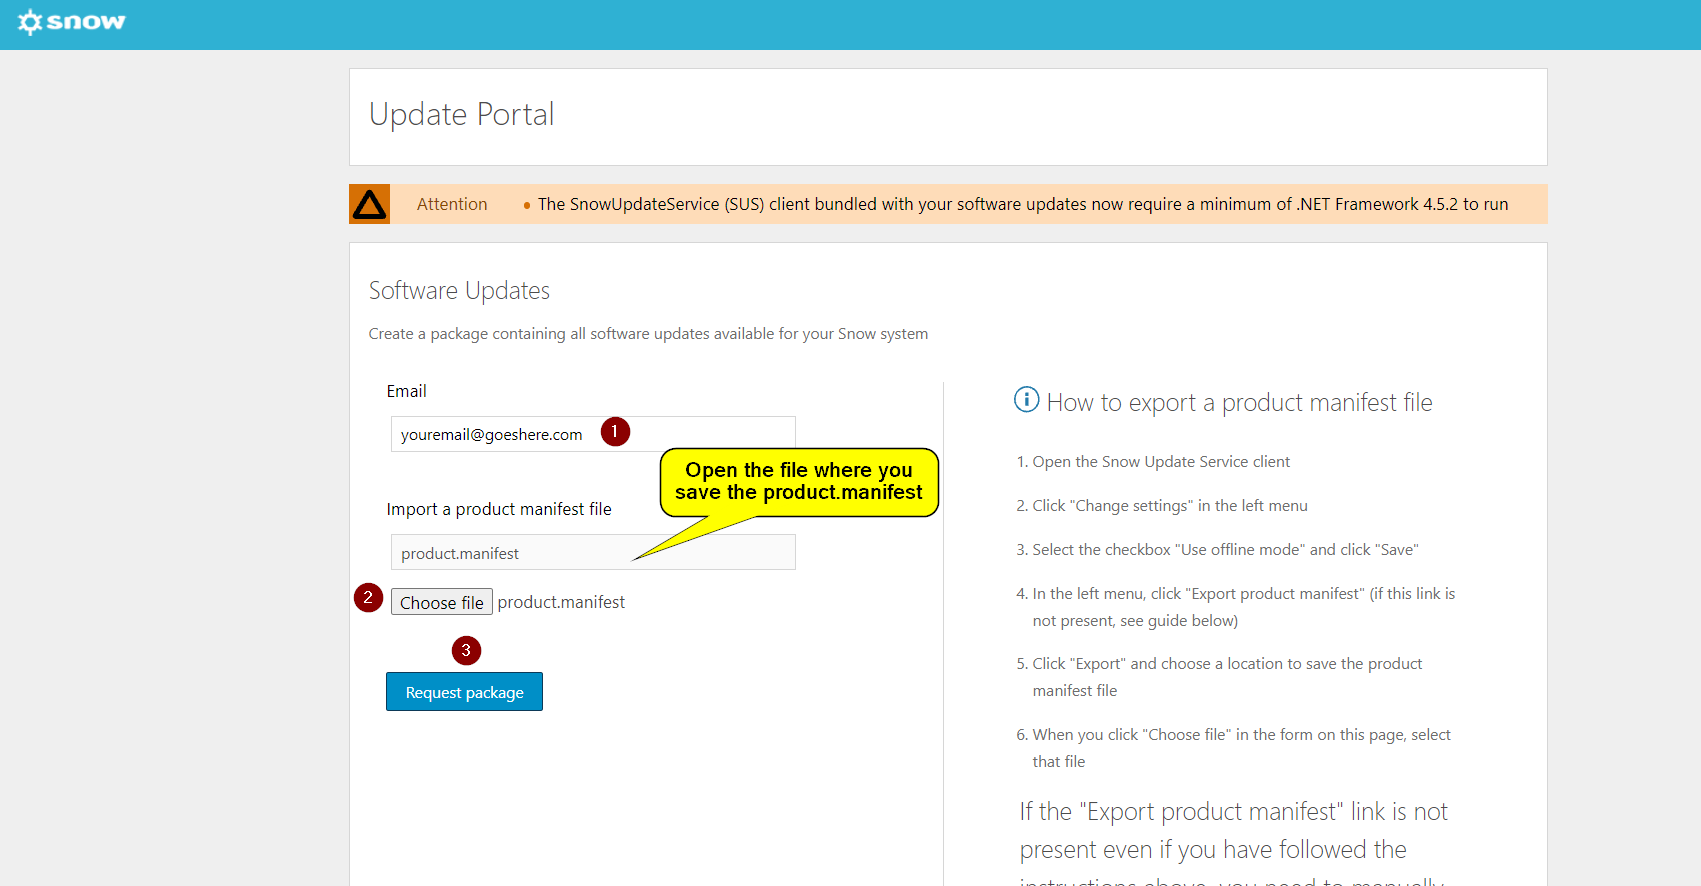The width and height of the screenshot is (1701, 886).
Task: Click the Email field label
Action: coord(406,391)
